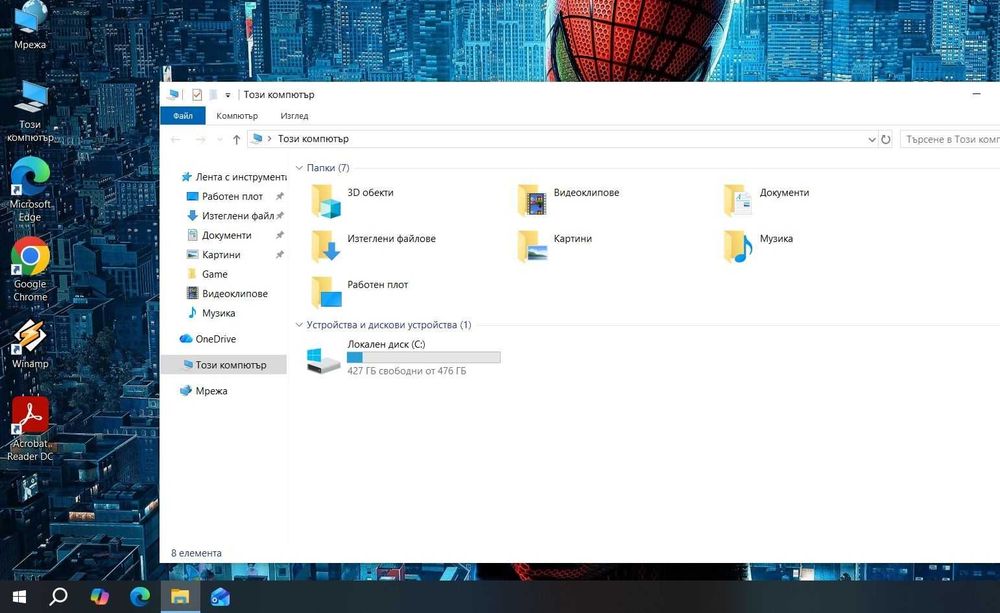Switch to the Изглед ribbon tab
The width and height of the screenshot is (1000, 613).
point(294,115)
